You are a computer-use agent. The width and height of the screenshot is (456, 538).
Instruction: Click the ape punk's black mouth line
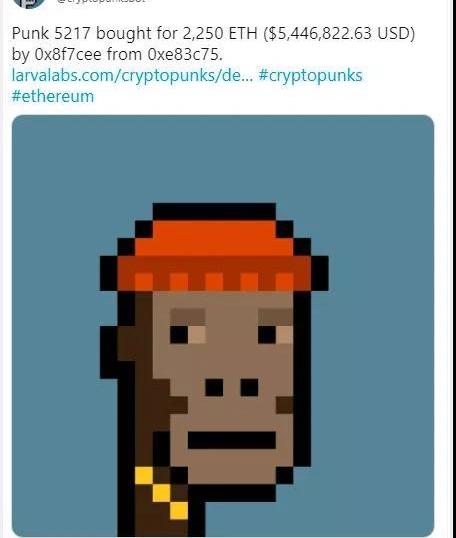pos(232,440)
